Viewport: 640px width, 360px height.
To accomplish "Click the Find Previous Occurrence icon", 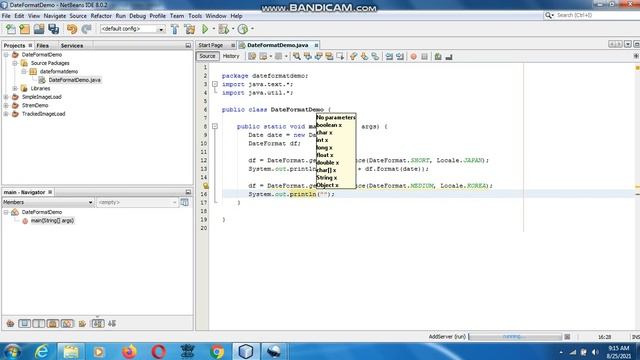I will coord(308,57).
